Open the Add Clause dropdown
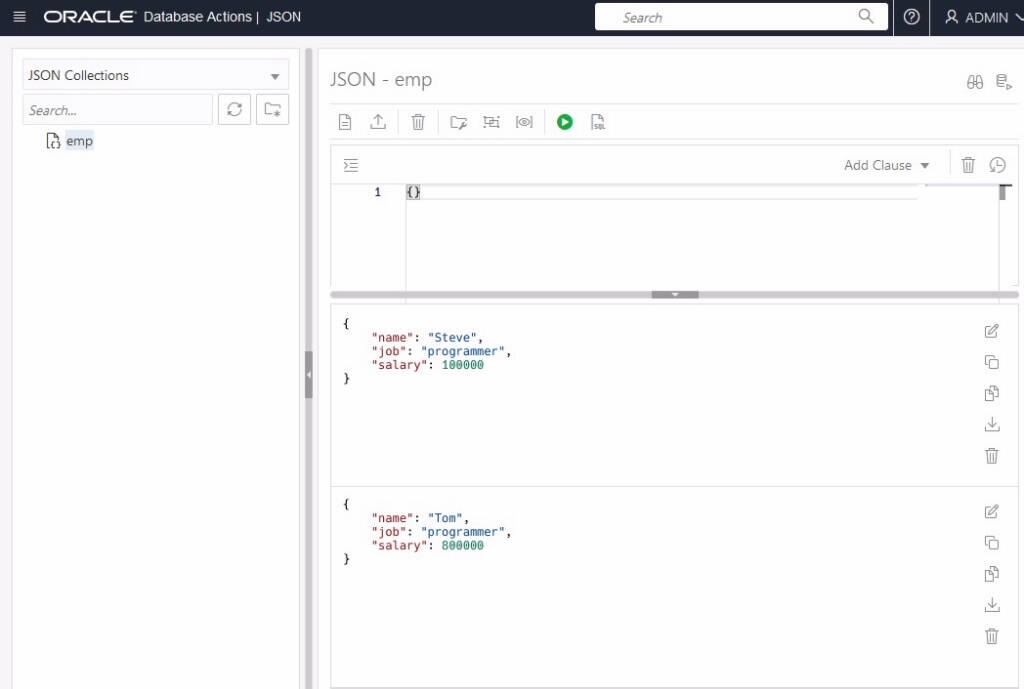 click(884, 165)
